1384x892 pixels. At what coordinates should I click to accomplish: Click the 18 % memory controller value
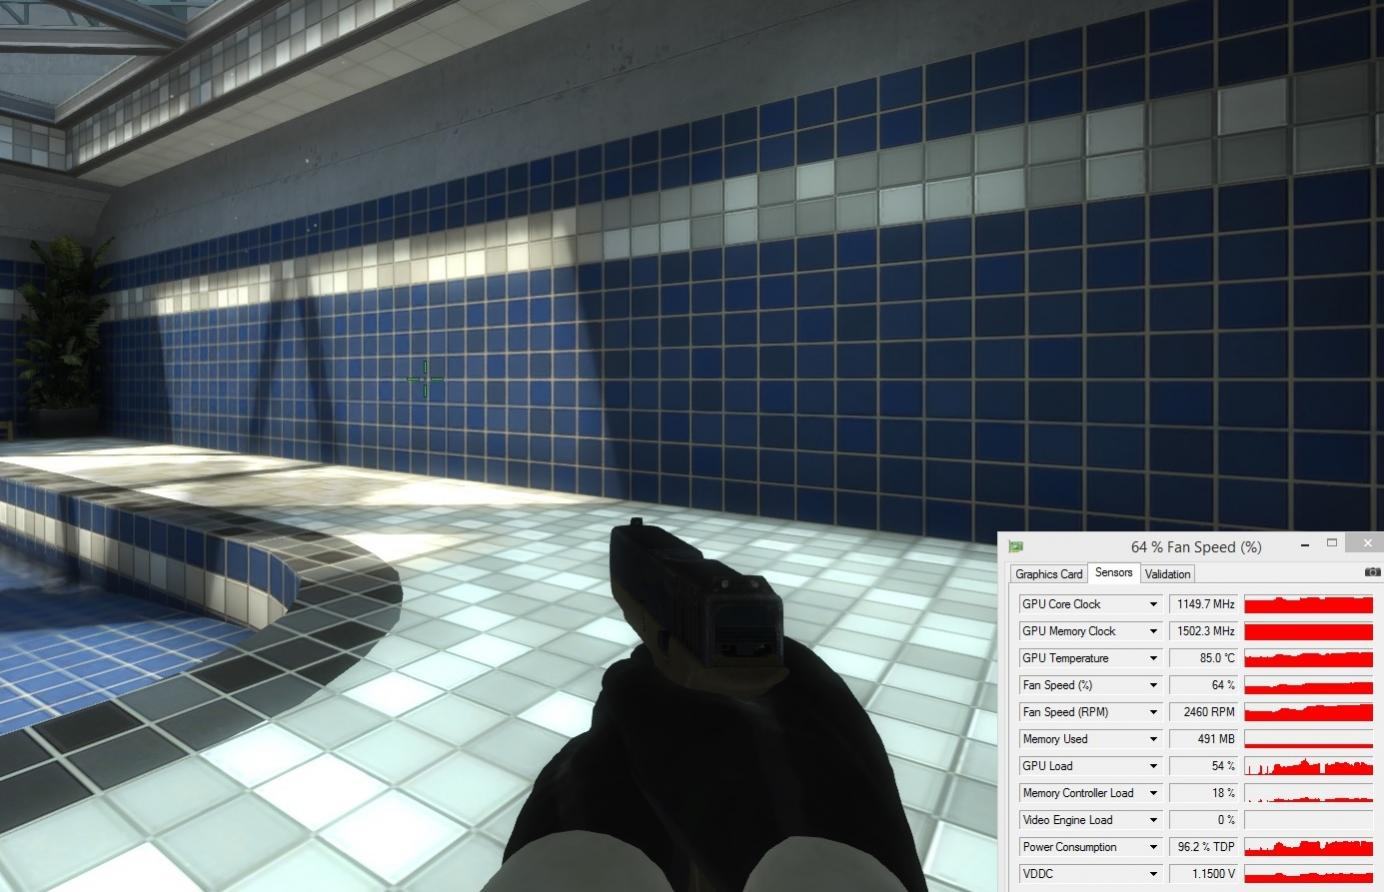point(1204,793)
